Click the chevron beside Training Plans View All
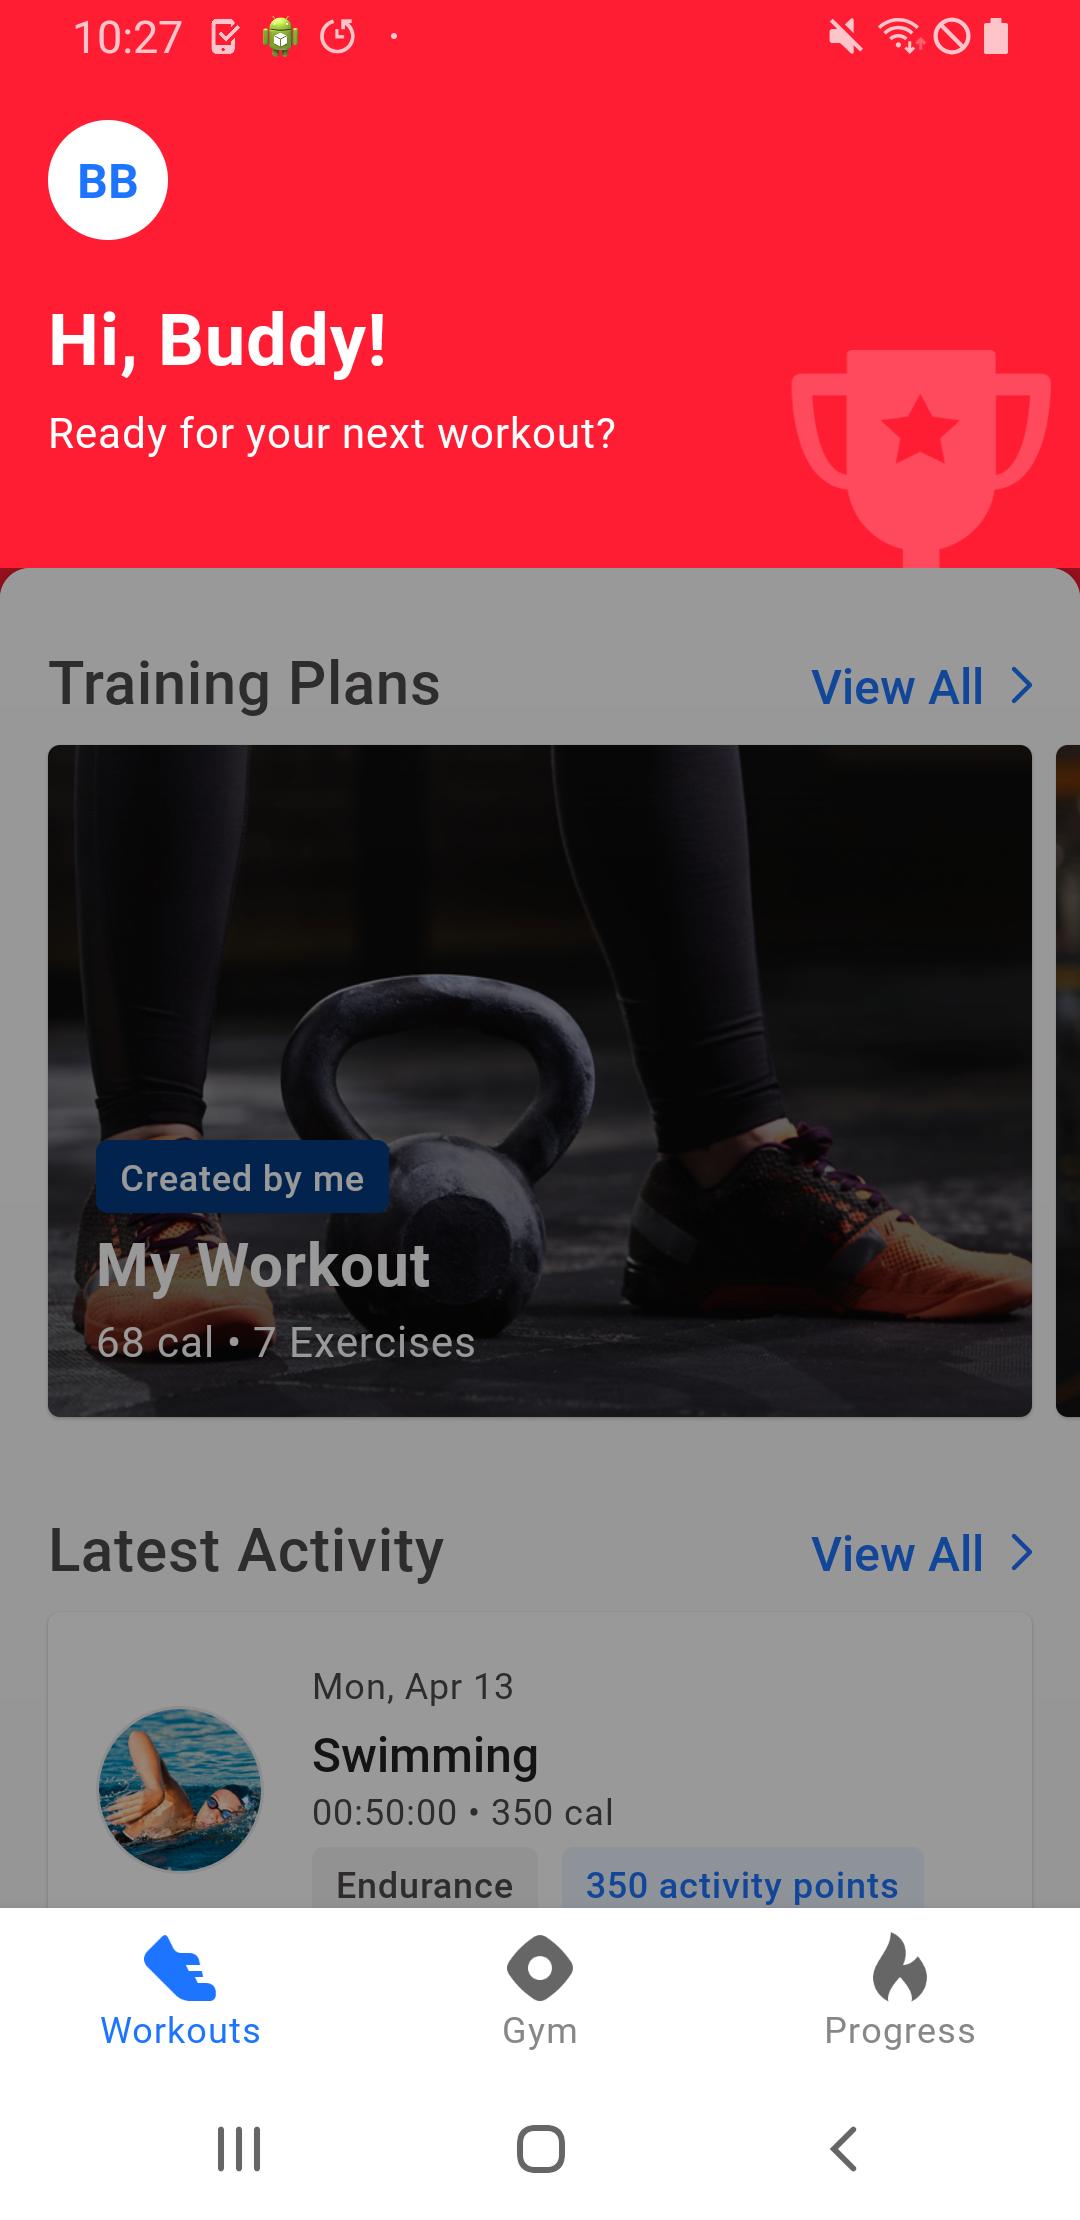The height and width of the screenshot is (2220, 1080). click(1021, 686)
